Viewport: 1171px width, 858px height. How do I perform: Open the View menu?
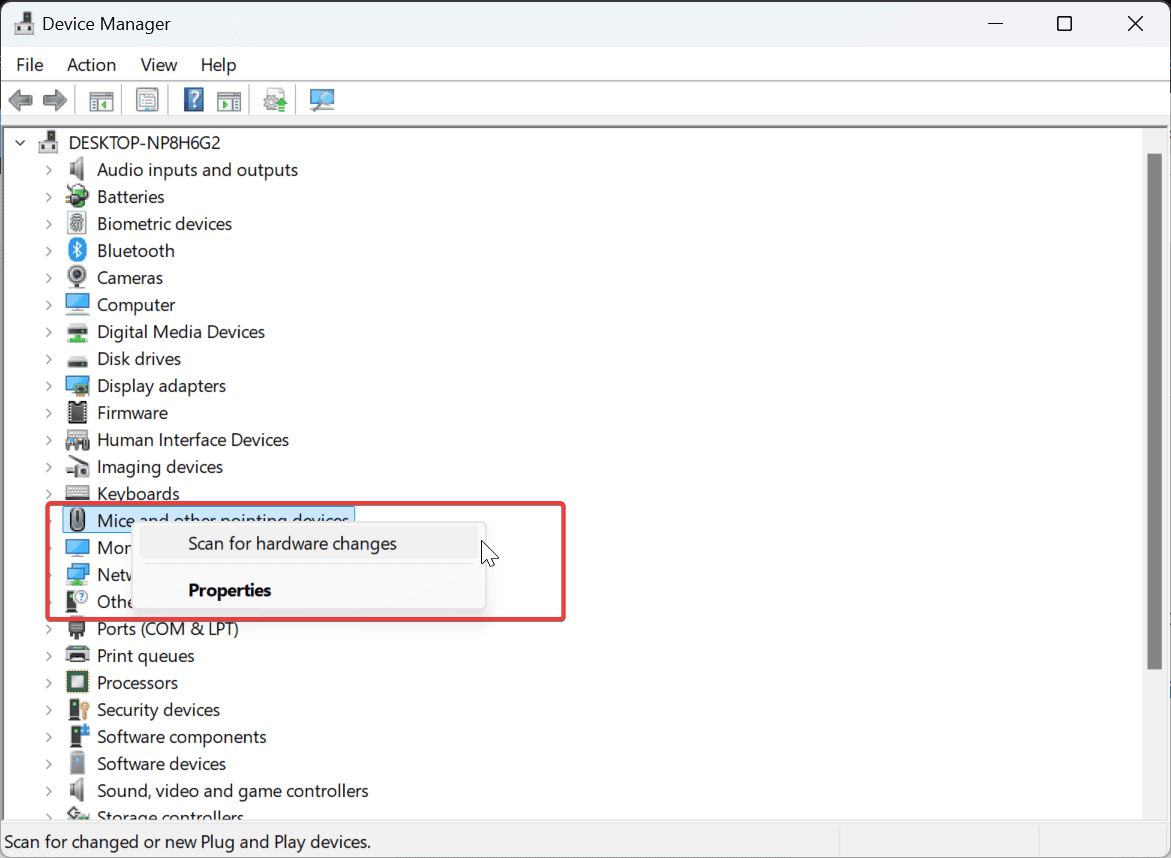pyautogui.click(x=158, y=65)
